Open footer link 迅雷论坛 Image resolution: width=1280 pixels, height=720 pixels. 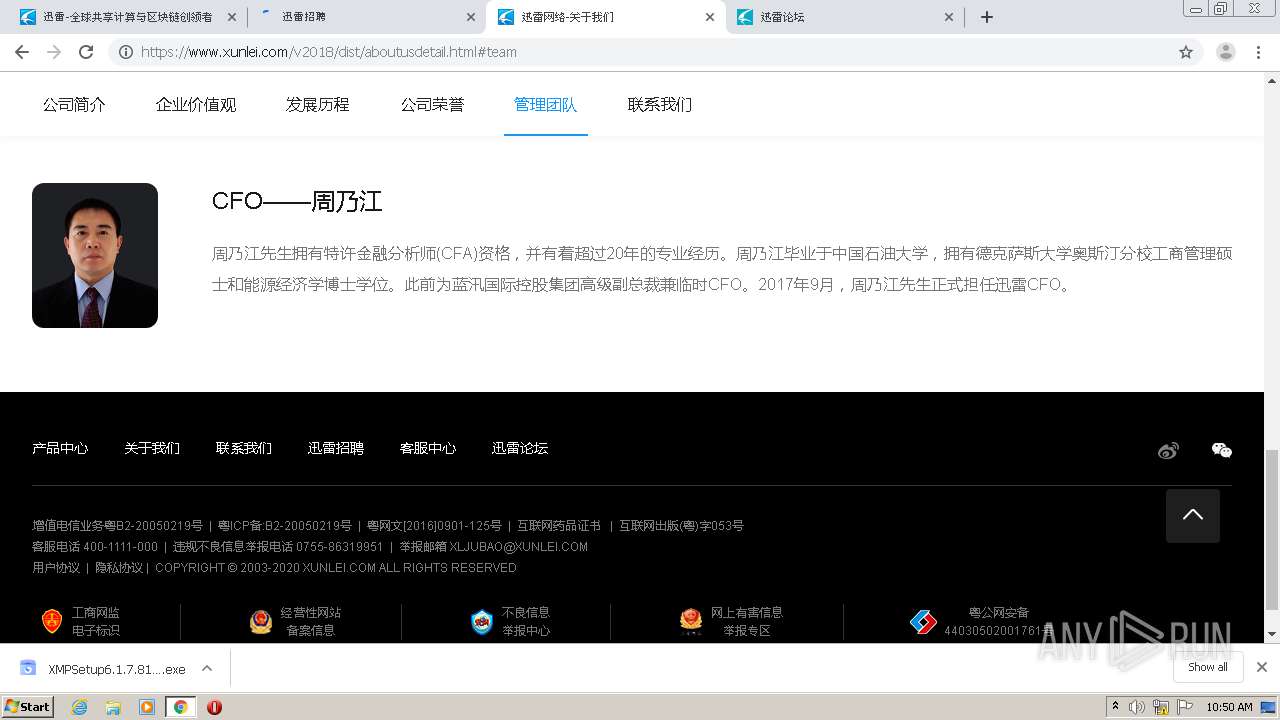(x=520, y=448)
